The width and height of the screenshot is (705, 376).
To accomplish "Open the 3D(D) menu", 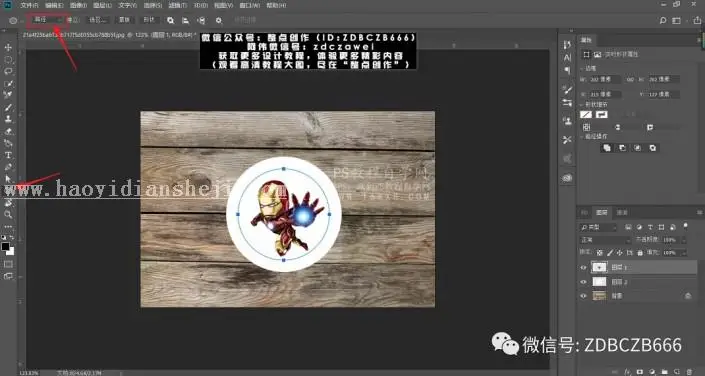I will coord(201,5).
